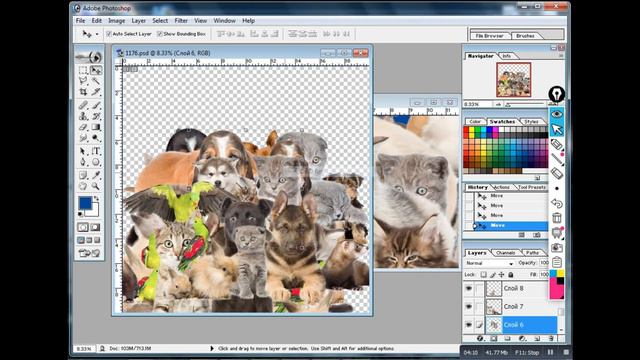Select the Healing Brush tool
The image size is (640, 360).
83,105
